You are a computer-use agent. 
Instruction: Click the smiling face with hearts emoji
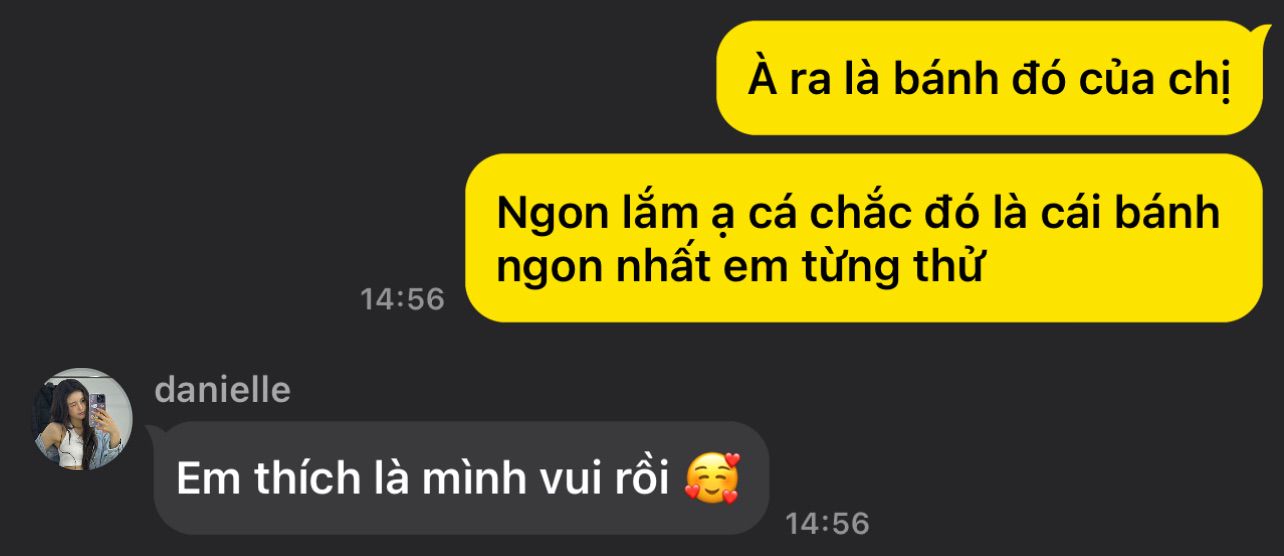coord(713,478)
